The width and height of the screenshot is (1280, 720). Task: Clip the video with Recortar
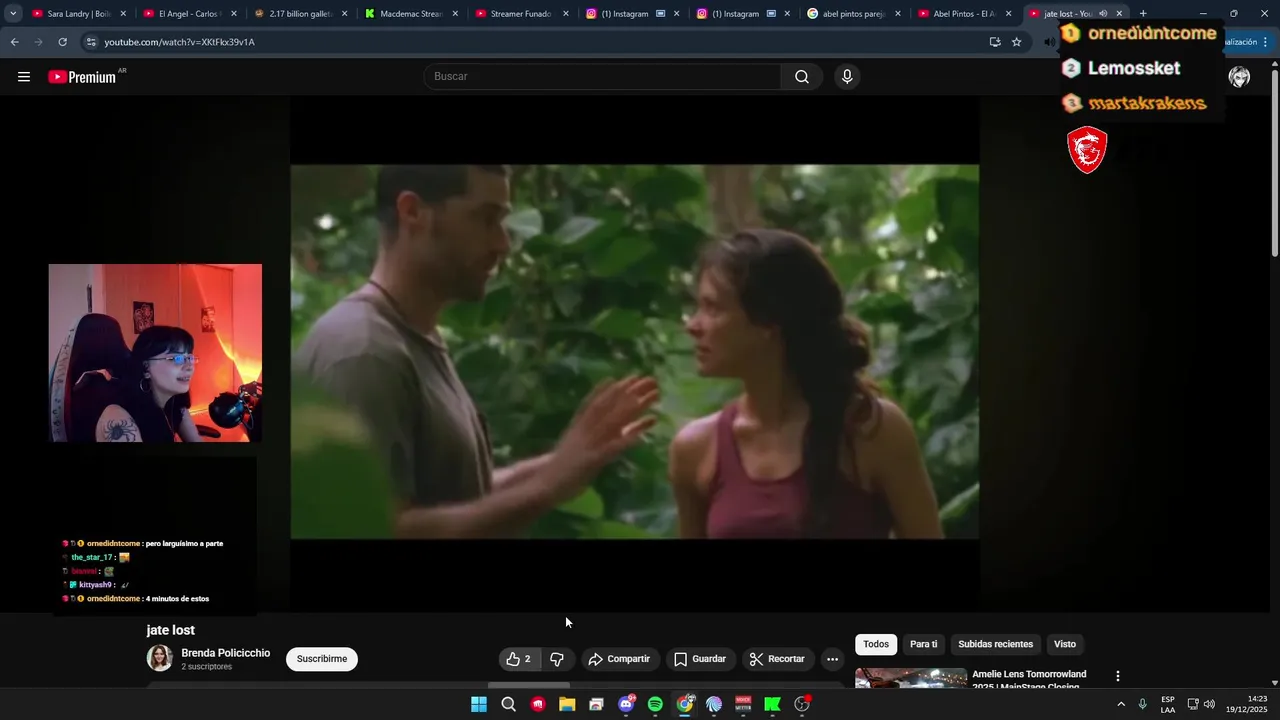click(777, 659)
